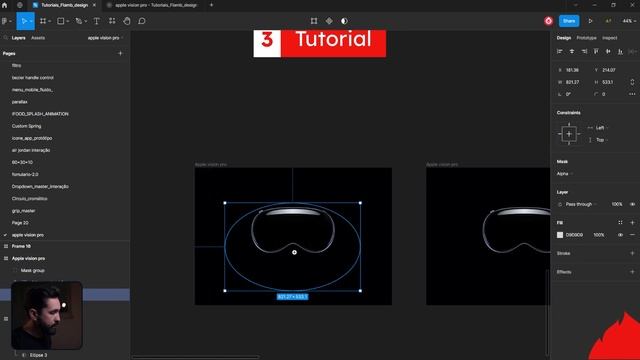Open Frame tool dropdown arrow
Image resolution: width=640 pixels, height=360 pixels.
(x=50, y=21)
